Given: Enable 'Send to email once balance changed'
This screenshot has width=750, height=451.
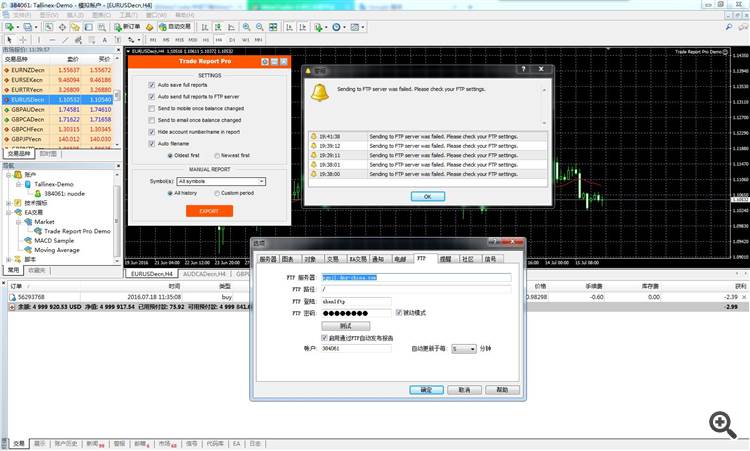Looking at the screenshot, I should coord(152,120).
